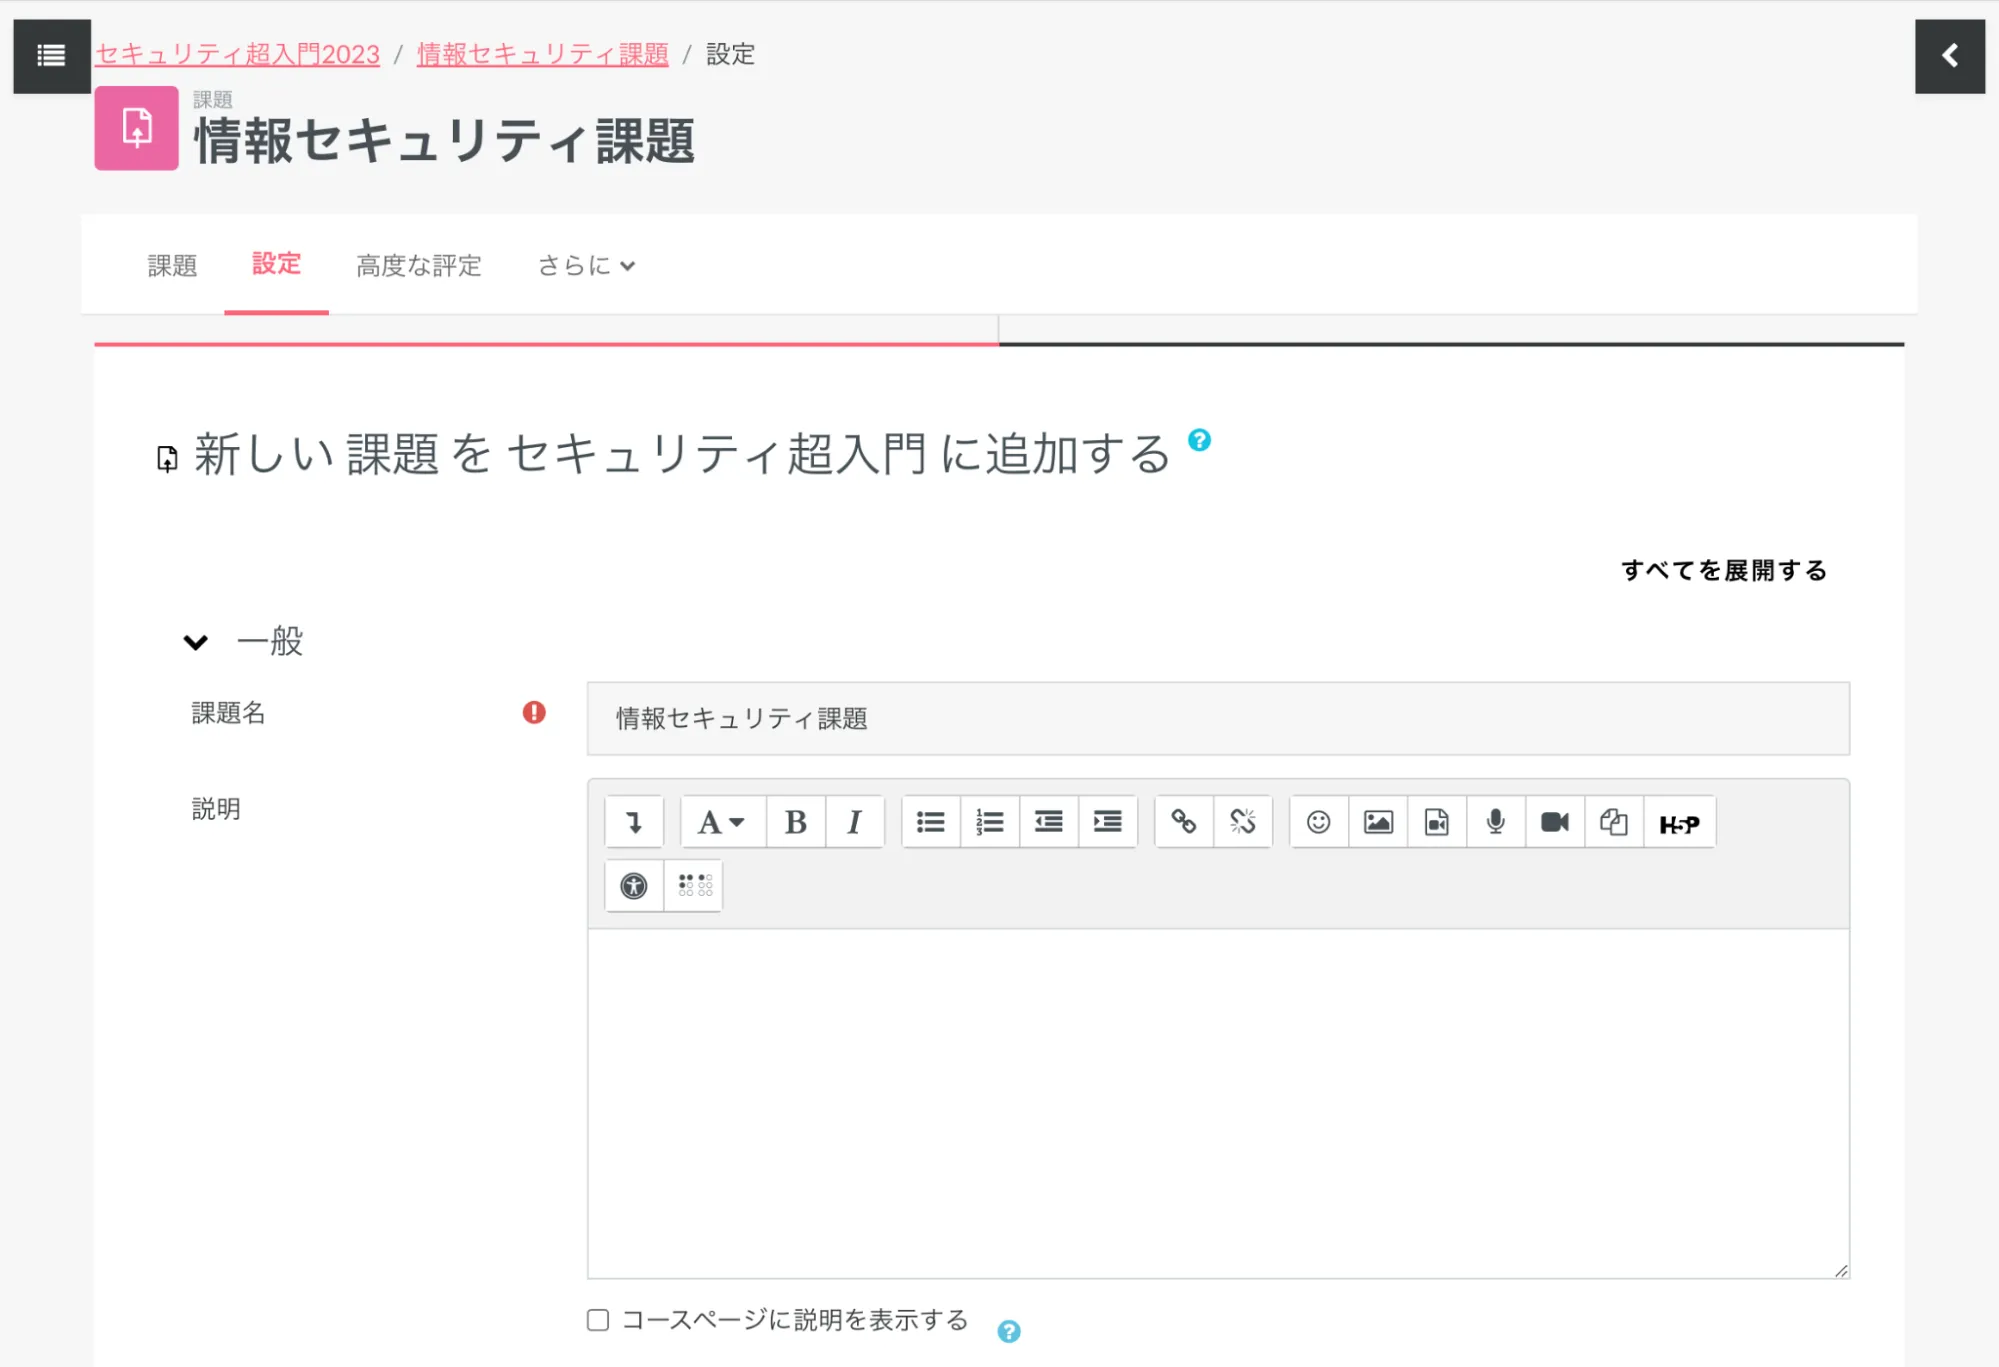Expand the さらに menu

click(586, 265)
